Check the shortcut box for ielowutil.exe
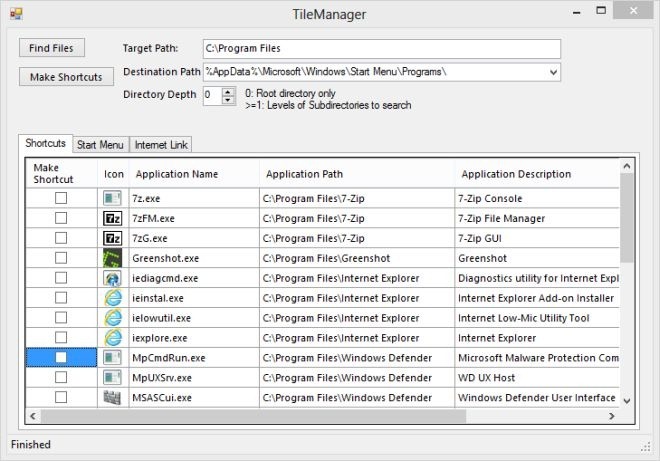The image size is (660, 461). tap(61, 317)
